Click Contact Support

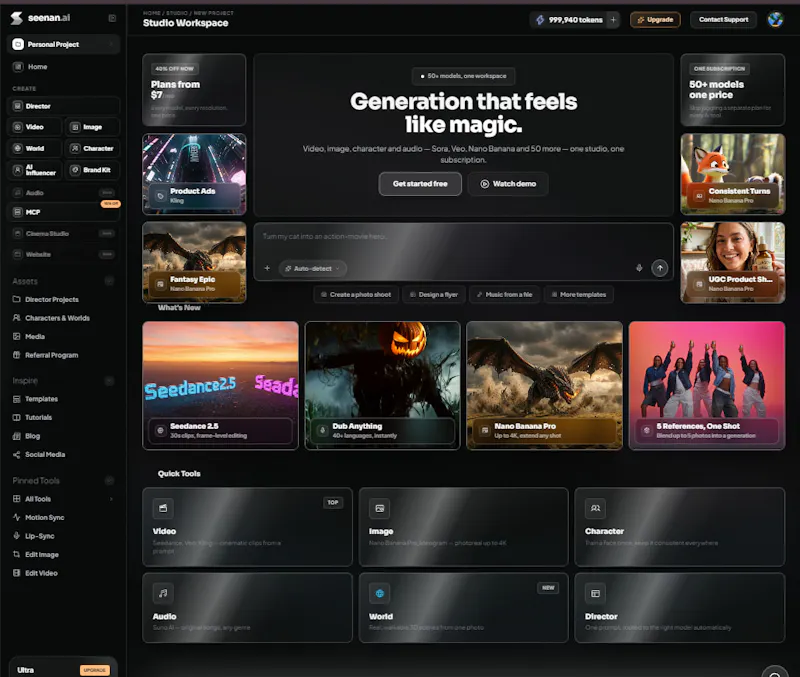click(723, 20)
